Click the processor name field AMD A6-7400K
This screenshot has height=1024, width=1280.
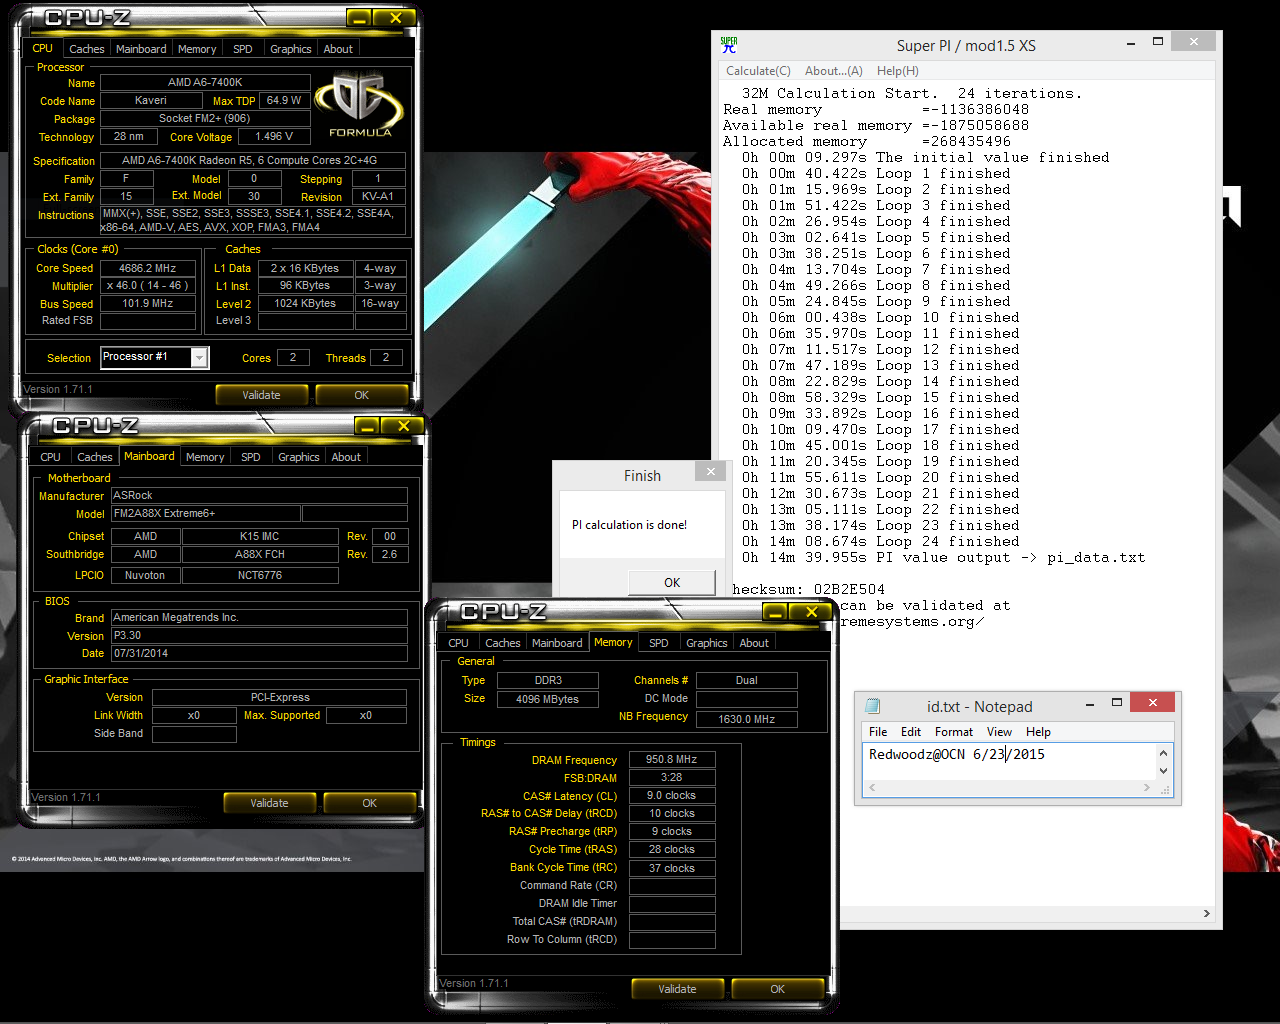tap(205, 83)
